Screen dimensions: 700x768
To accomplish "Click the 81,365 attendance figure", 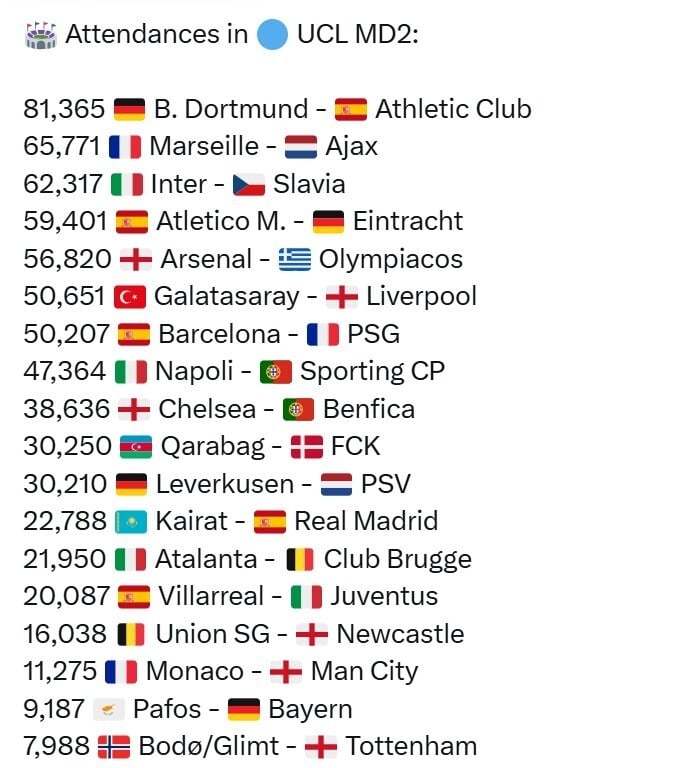I will tap(65, 109).
